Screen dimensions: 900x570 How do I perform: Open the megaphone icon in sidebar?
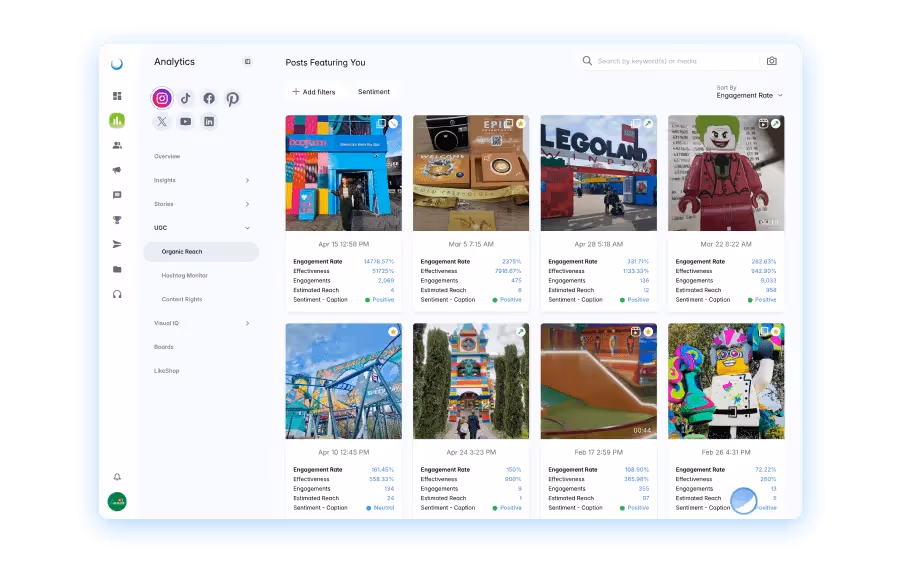[x=117, y=170]
